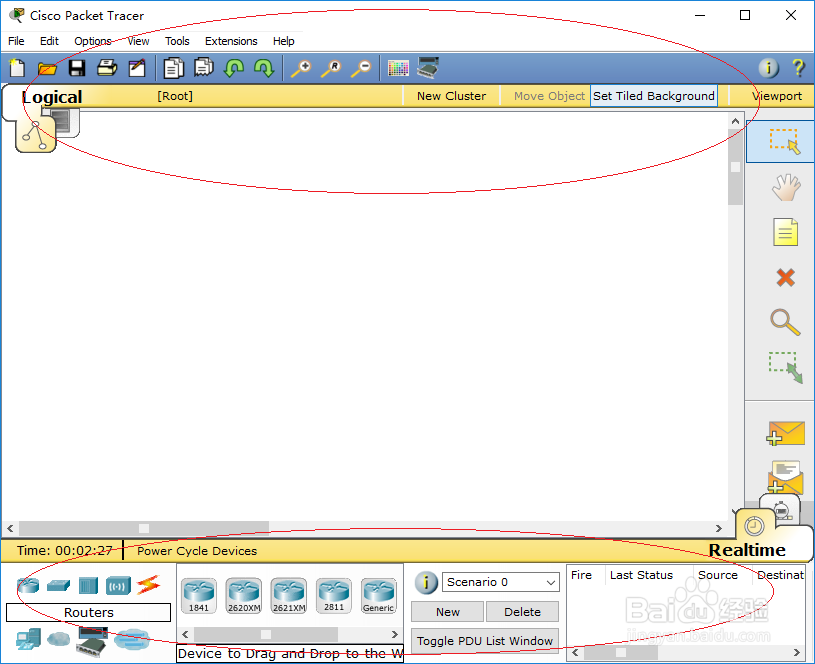
Task: Switch to the Realtime mode tab
Action: pyautogui.click(x=747, y=550)
